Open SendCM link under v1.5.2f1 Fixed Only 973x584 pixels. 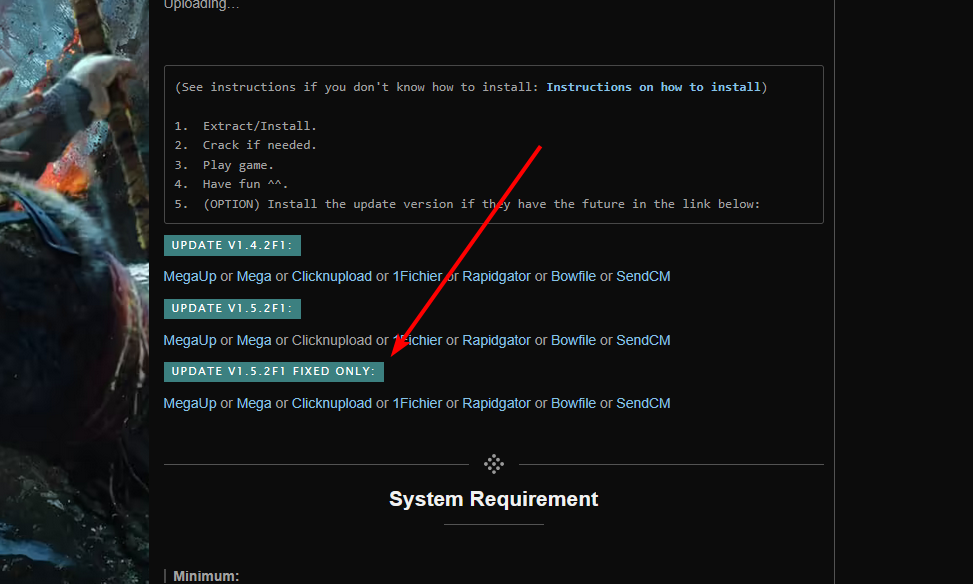(x=643, y=403)
